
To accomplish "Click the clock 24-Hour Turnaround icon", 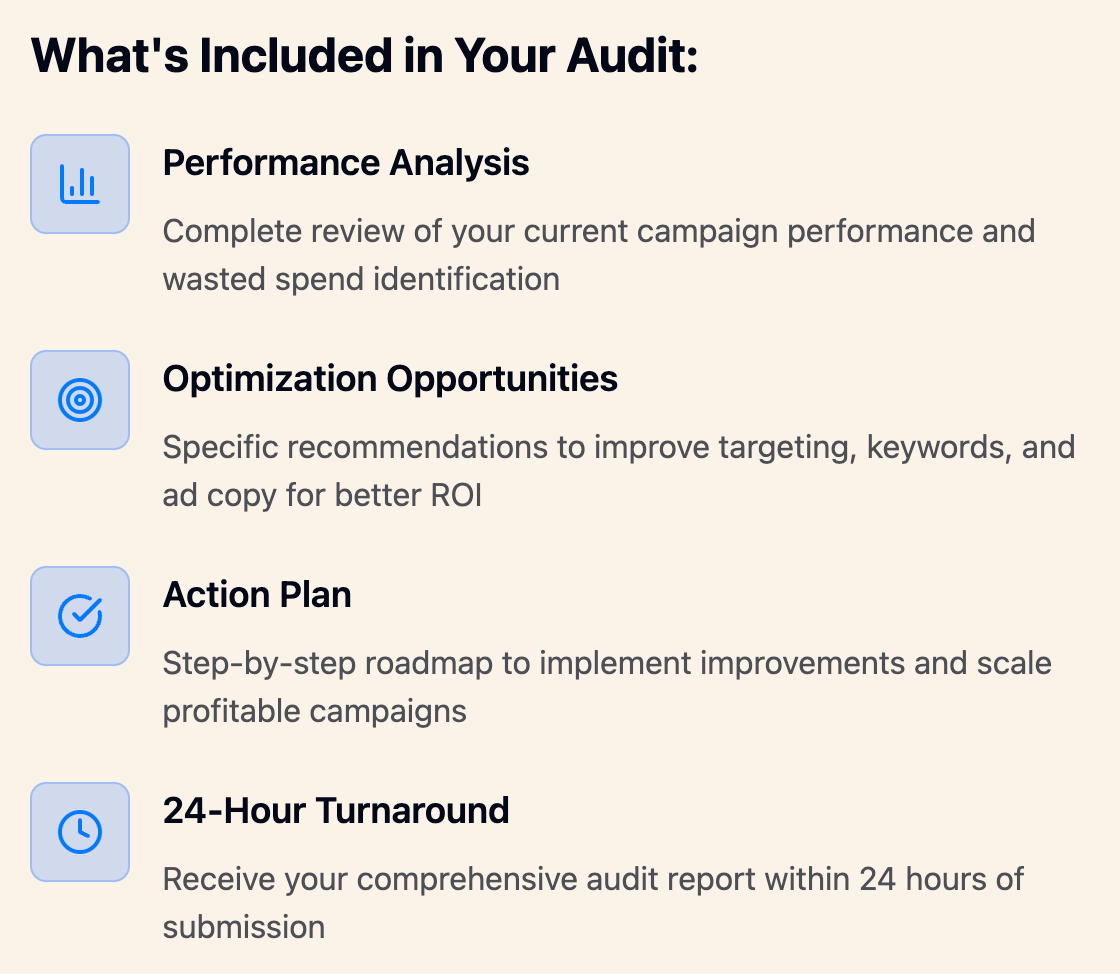I will coord(80,832).
